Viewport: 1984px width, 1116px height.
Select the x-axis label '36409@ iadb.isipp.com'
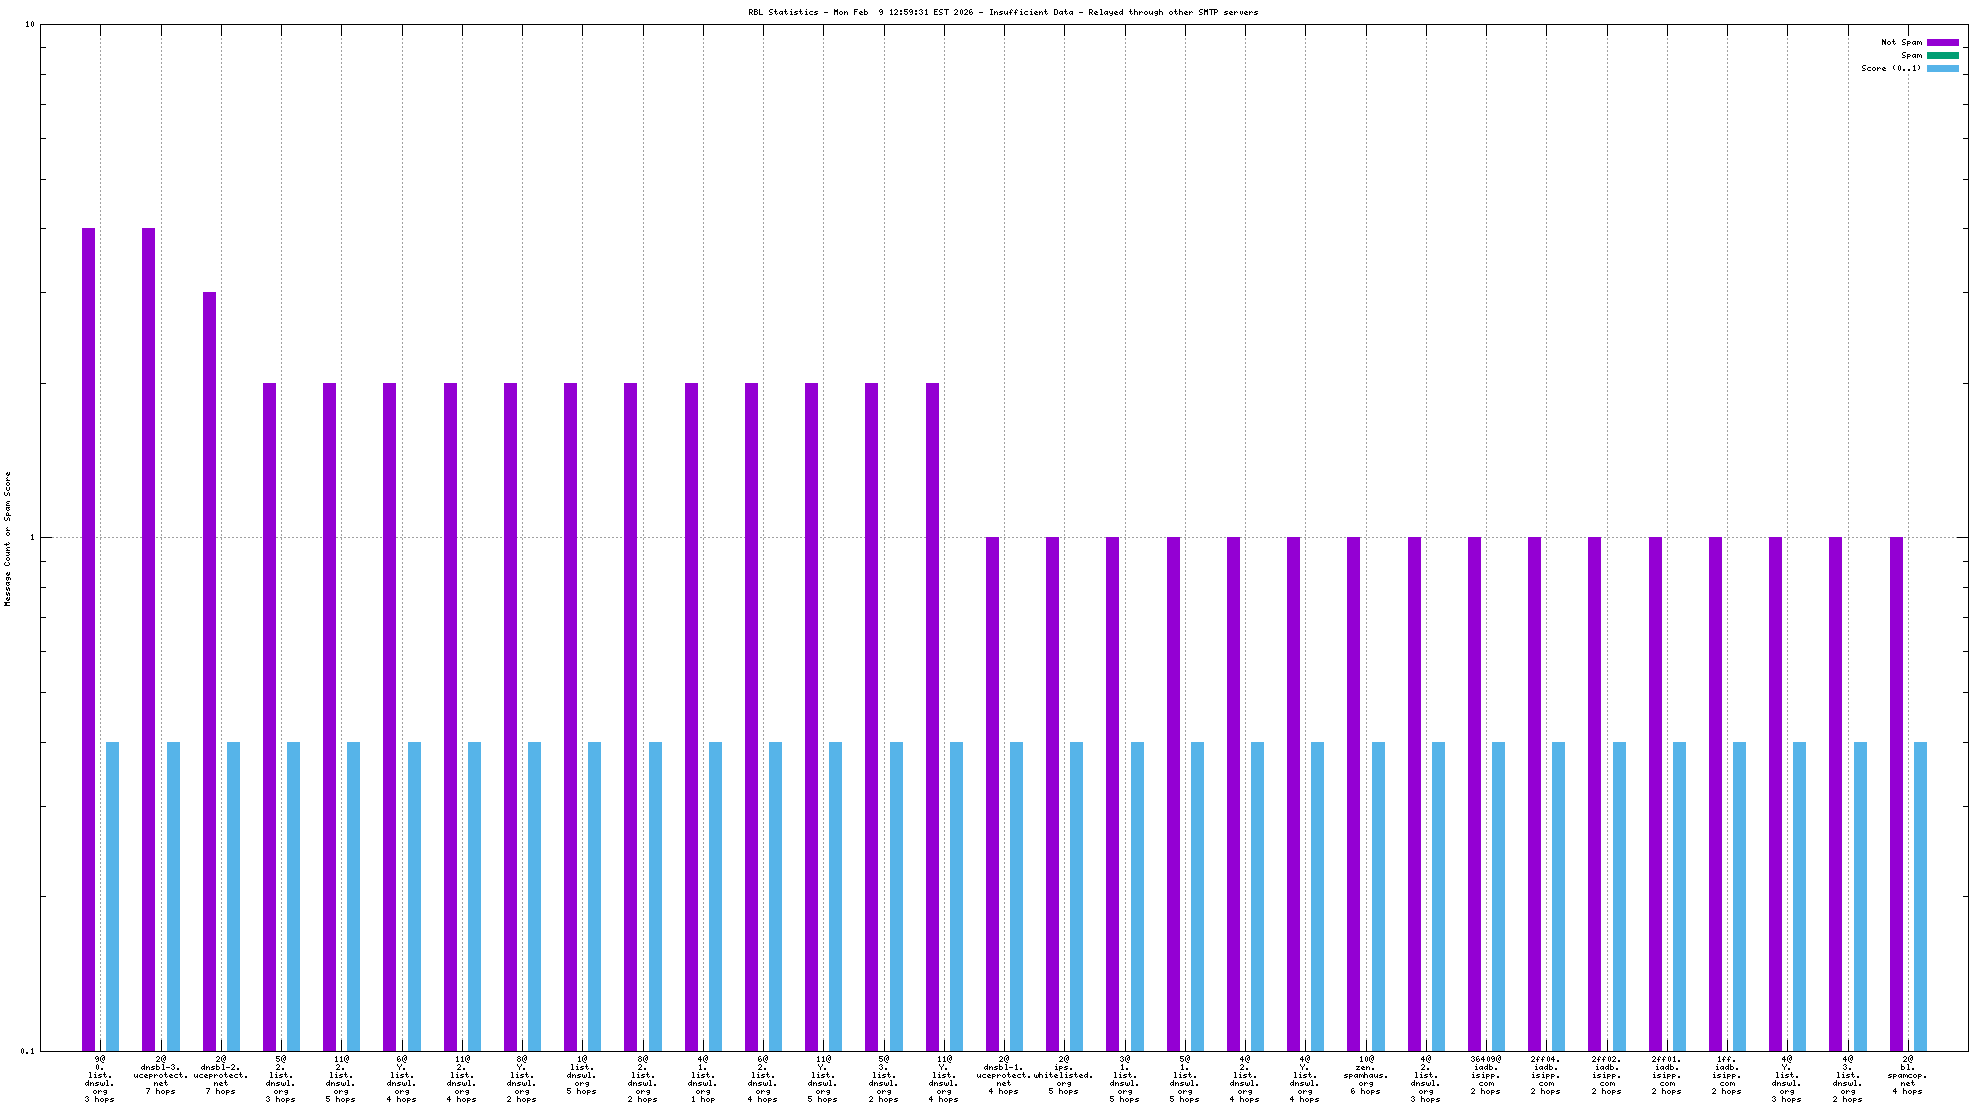[1486, 1075]
